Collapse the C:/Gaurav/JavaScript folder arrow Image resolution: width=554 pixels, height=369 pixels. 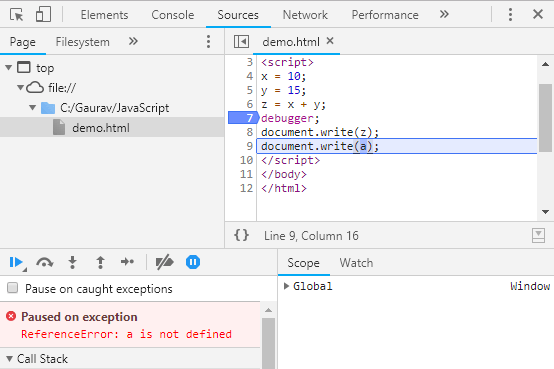(x=33, y=107)
